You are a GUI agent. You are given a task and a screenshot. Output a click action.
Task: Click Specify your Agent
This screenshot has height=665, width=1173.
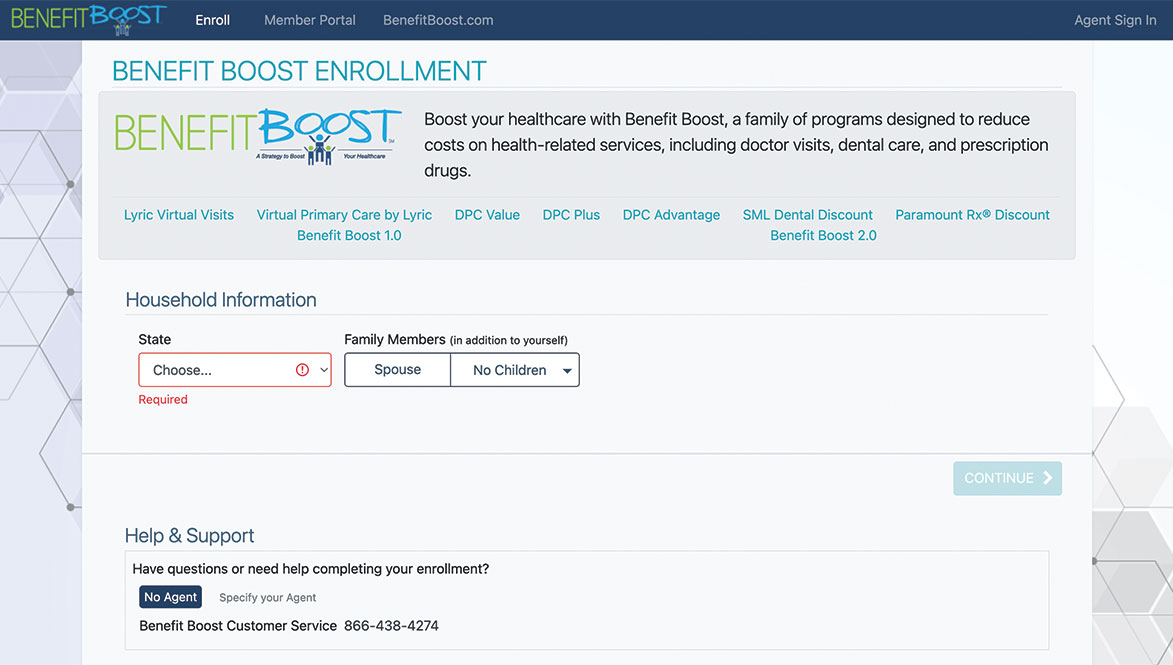[x=267, y=597]
